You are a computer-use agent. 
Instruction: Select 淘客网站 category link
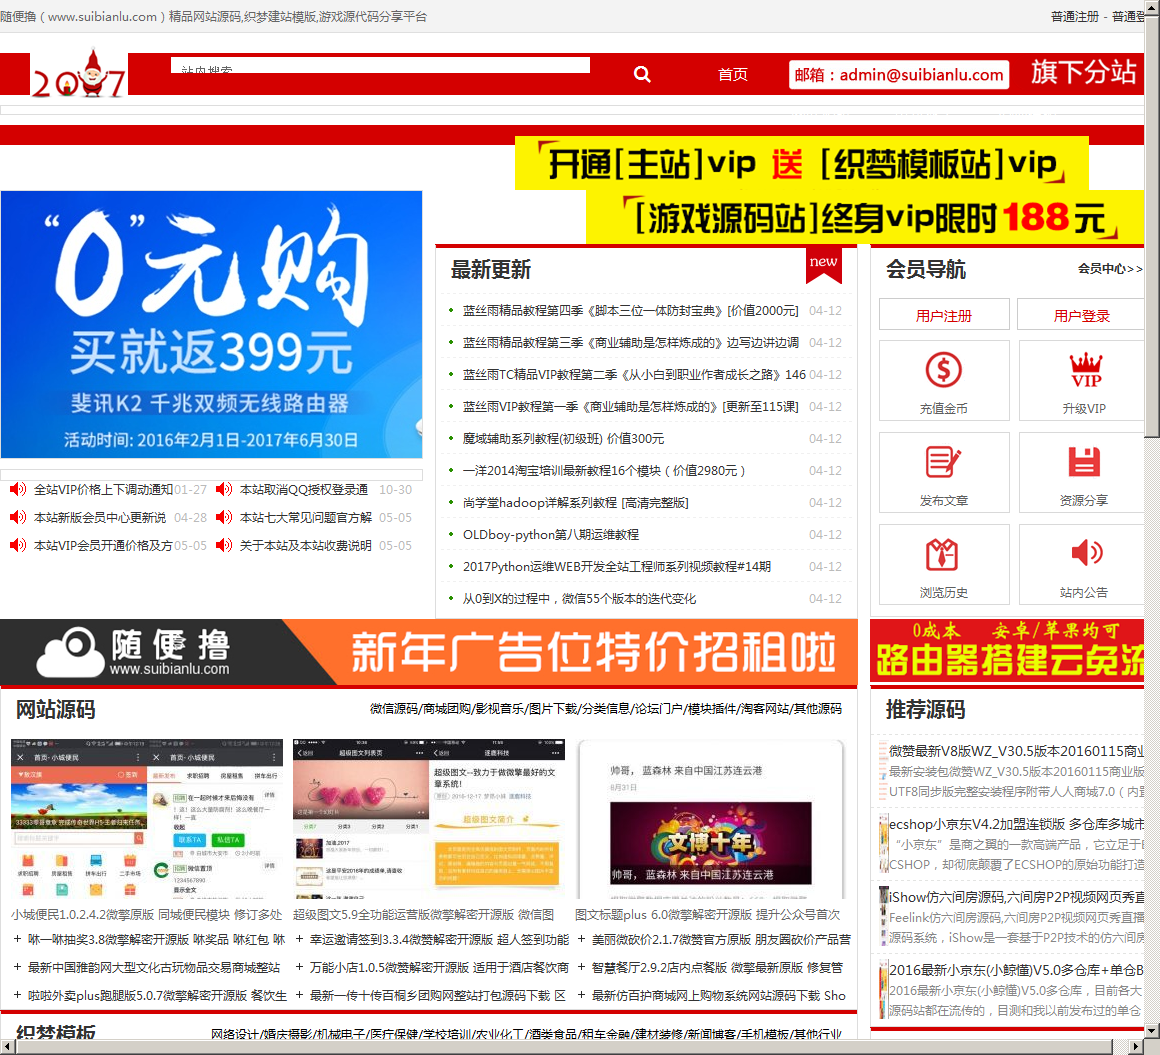click(765, 709)
